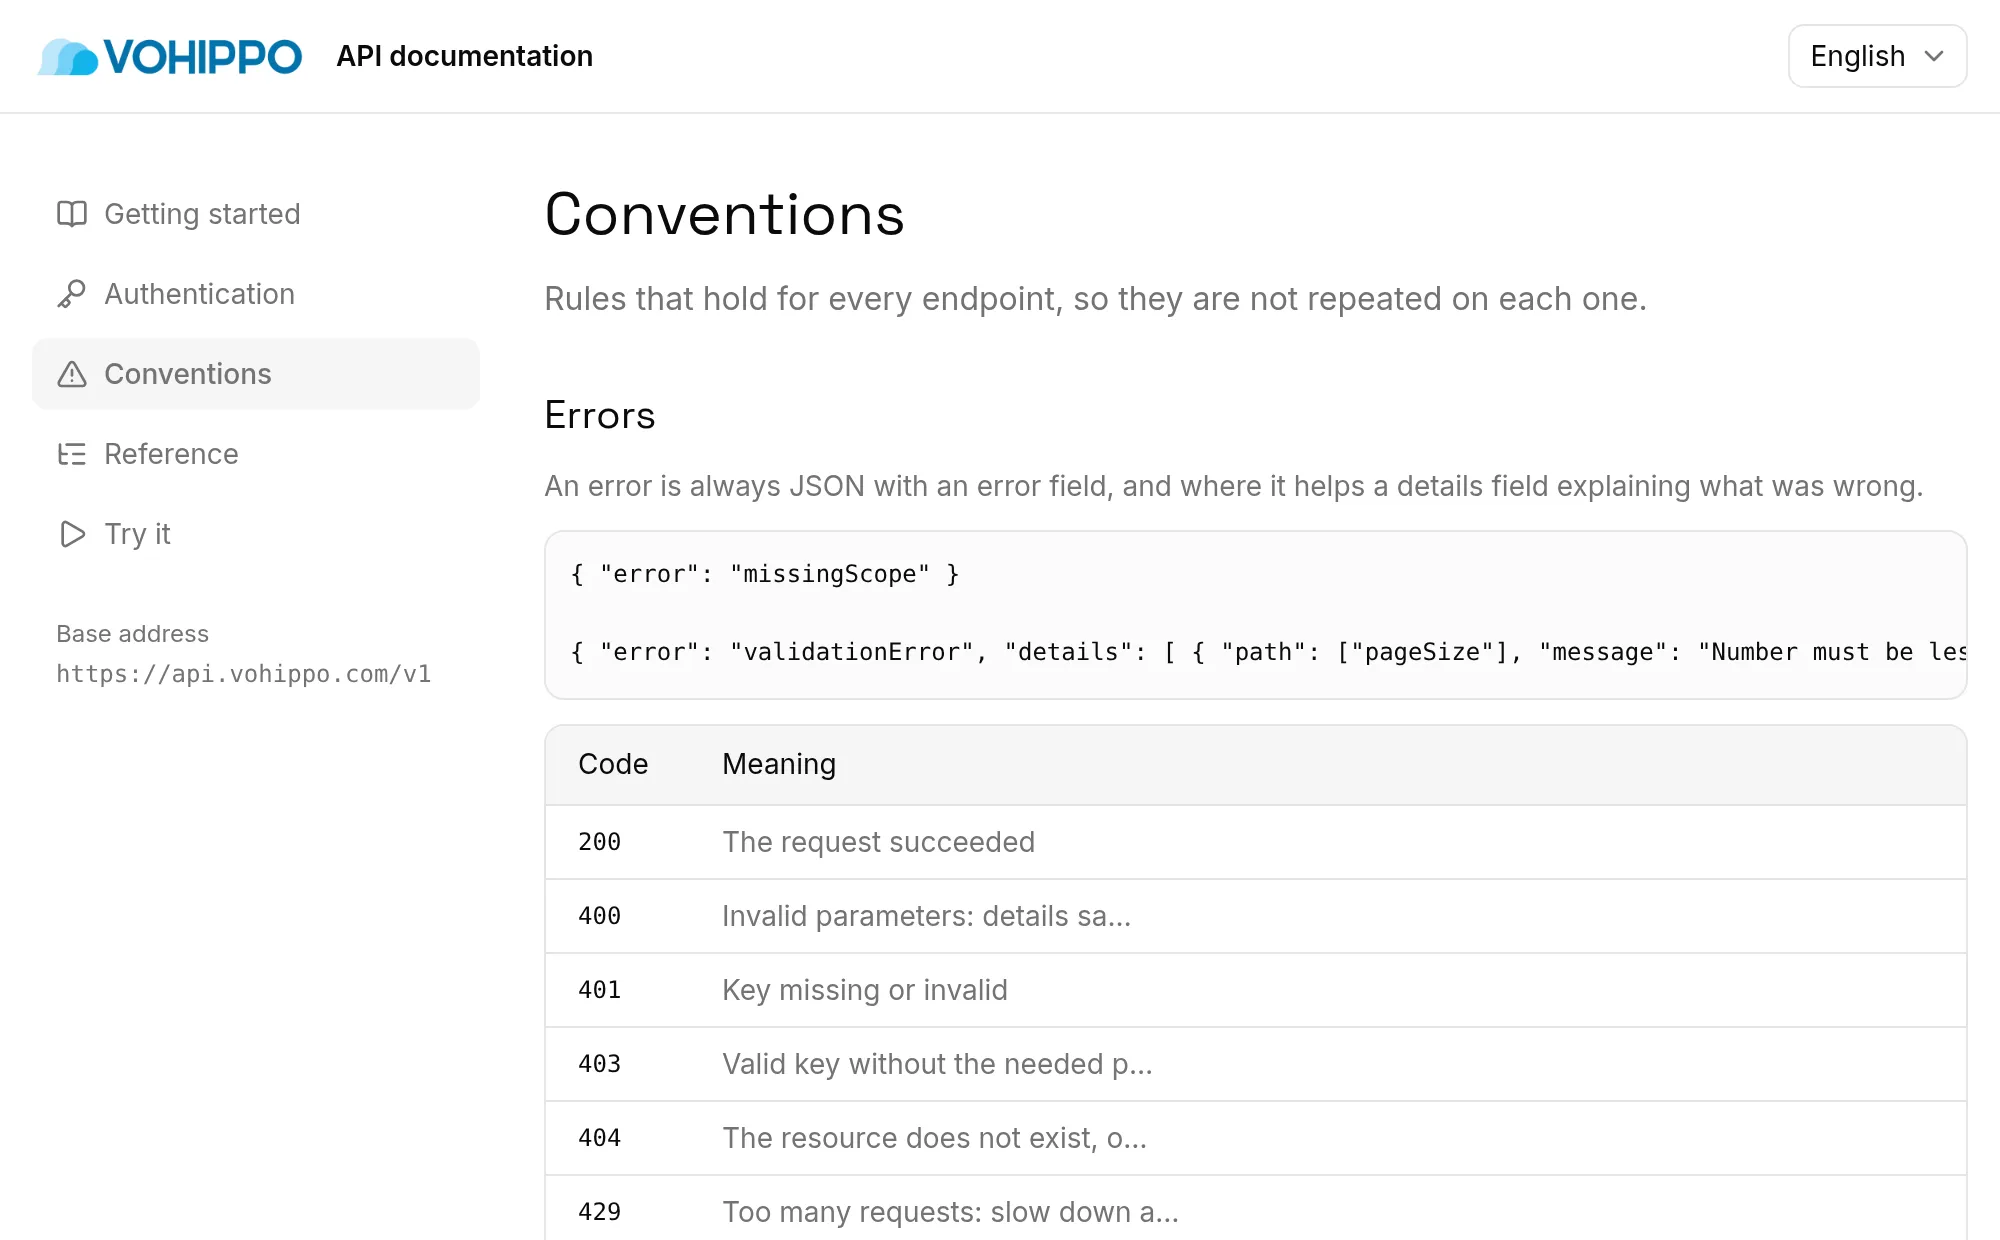Viewport: 2000px width, 1240px height.
Task: Select Conventions in the sidebar
Action: tap(256, 374)
